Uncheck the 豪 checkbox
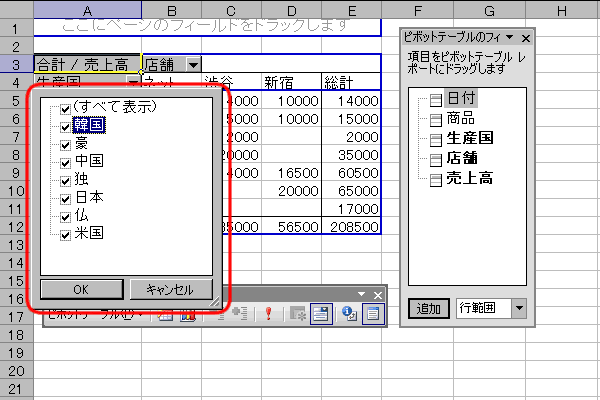Image resolution: width=600 pixels, height=400 pixels. (x=65, y=145)
